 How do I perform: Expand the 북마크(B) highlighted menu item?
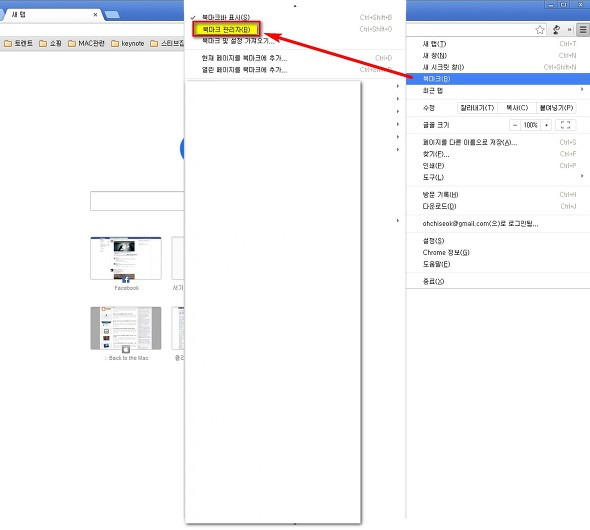tap(498, 79)
